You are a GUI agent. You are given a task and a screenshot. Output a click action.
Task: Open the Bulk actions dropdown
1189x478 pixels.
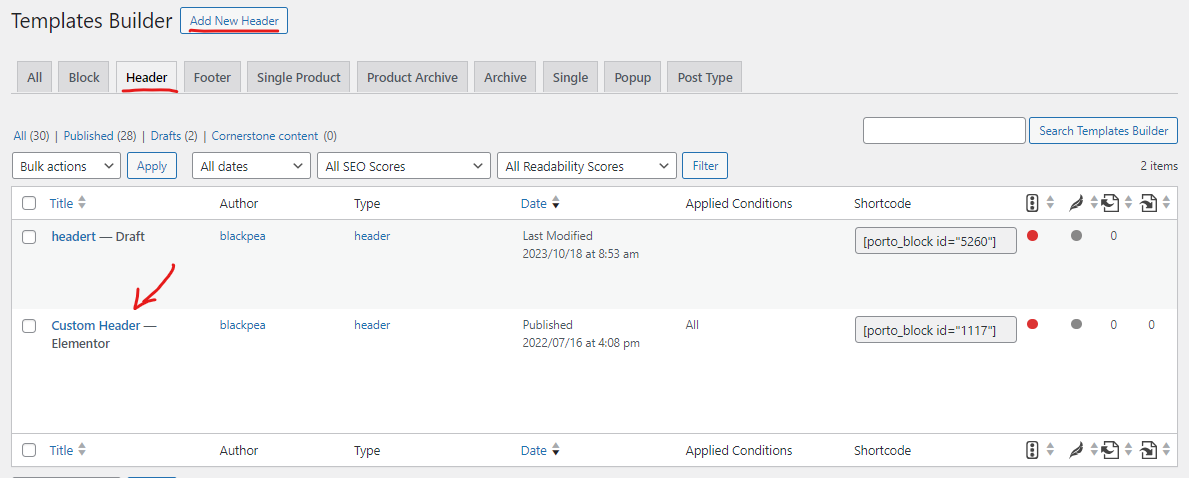67,166
